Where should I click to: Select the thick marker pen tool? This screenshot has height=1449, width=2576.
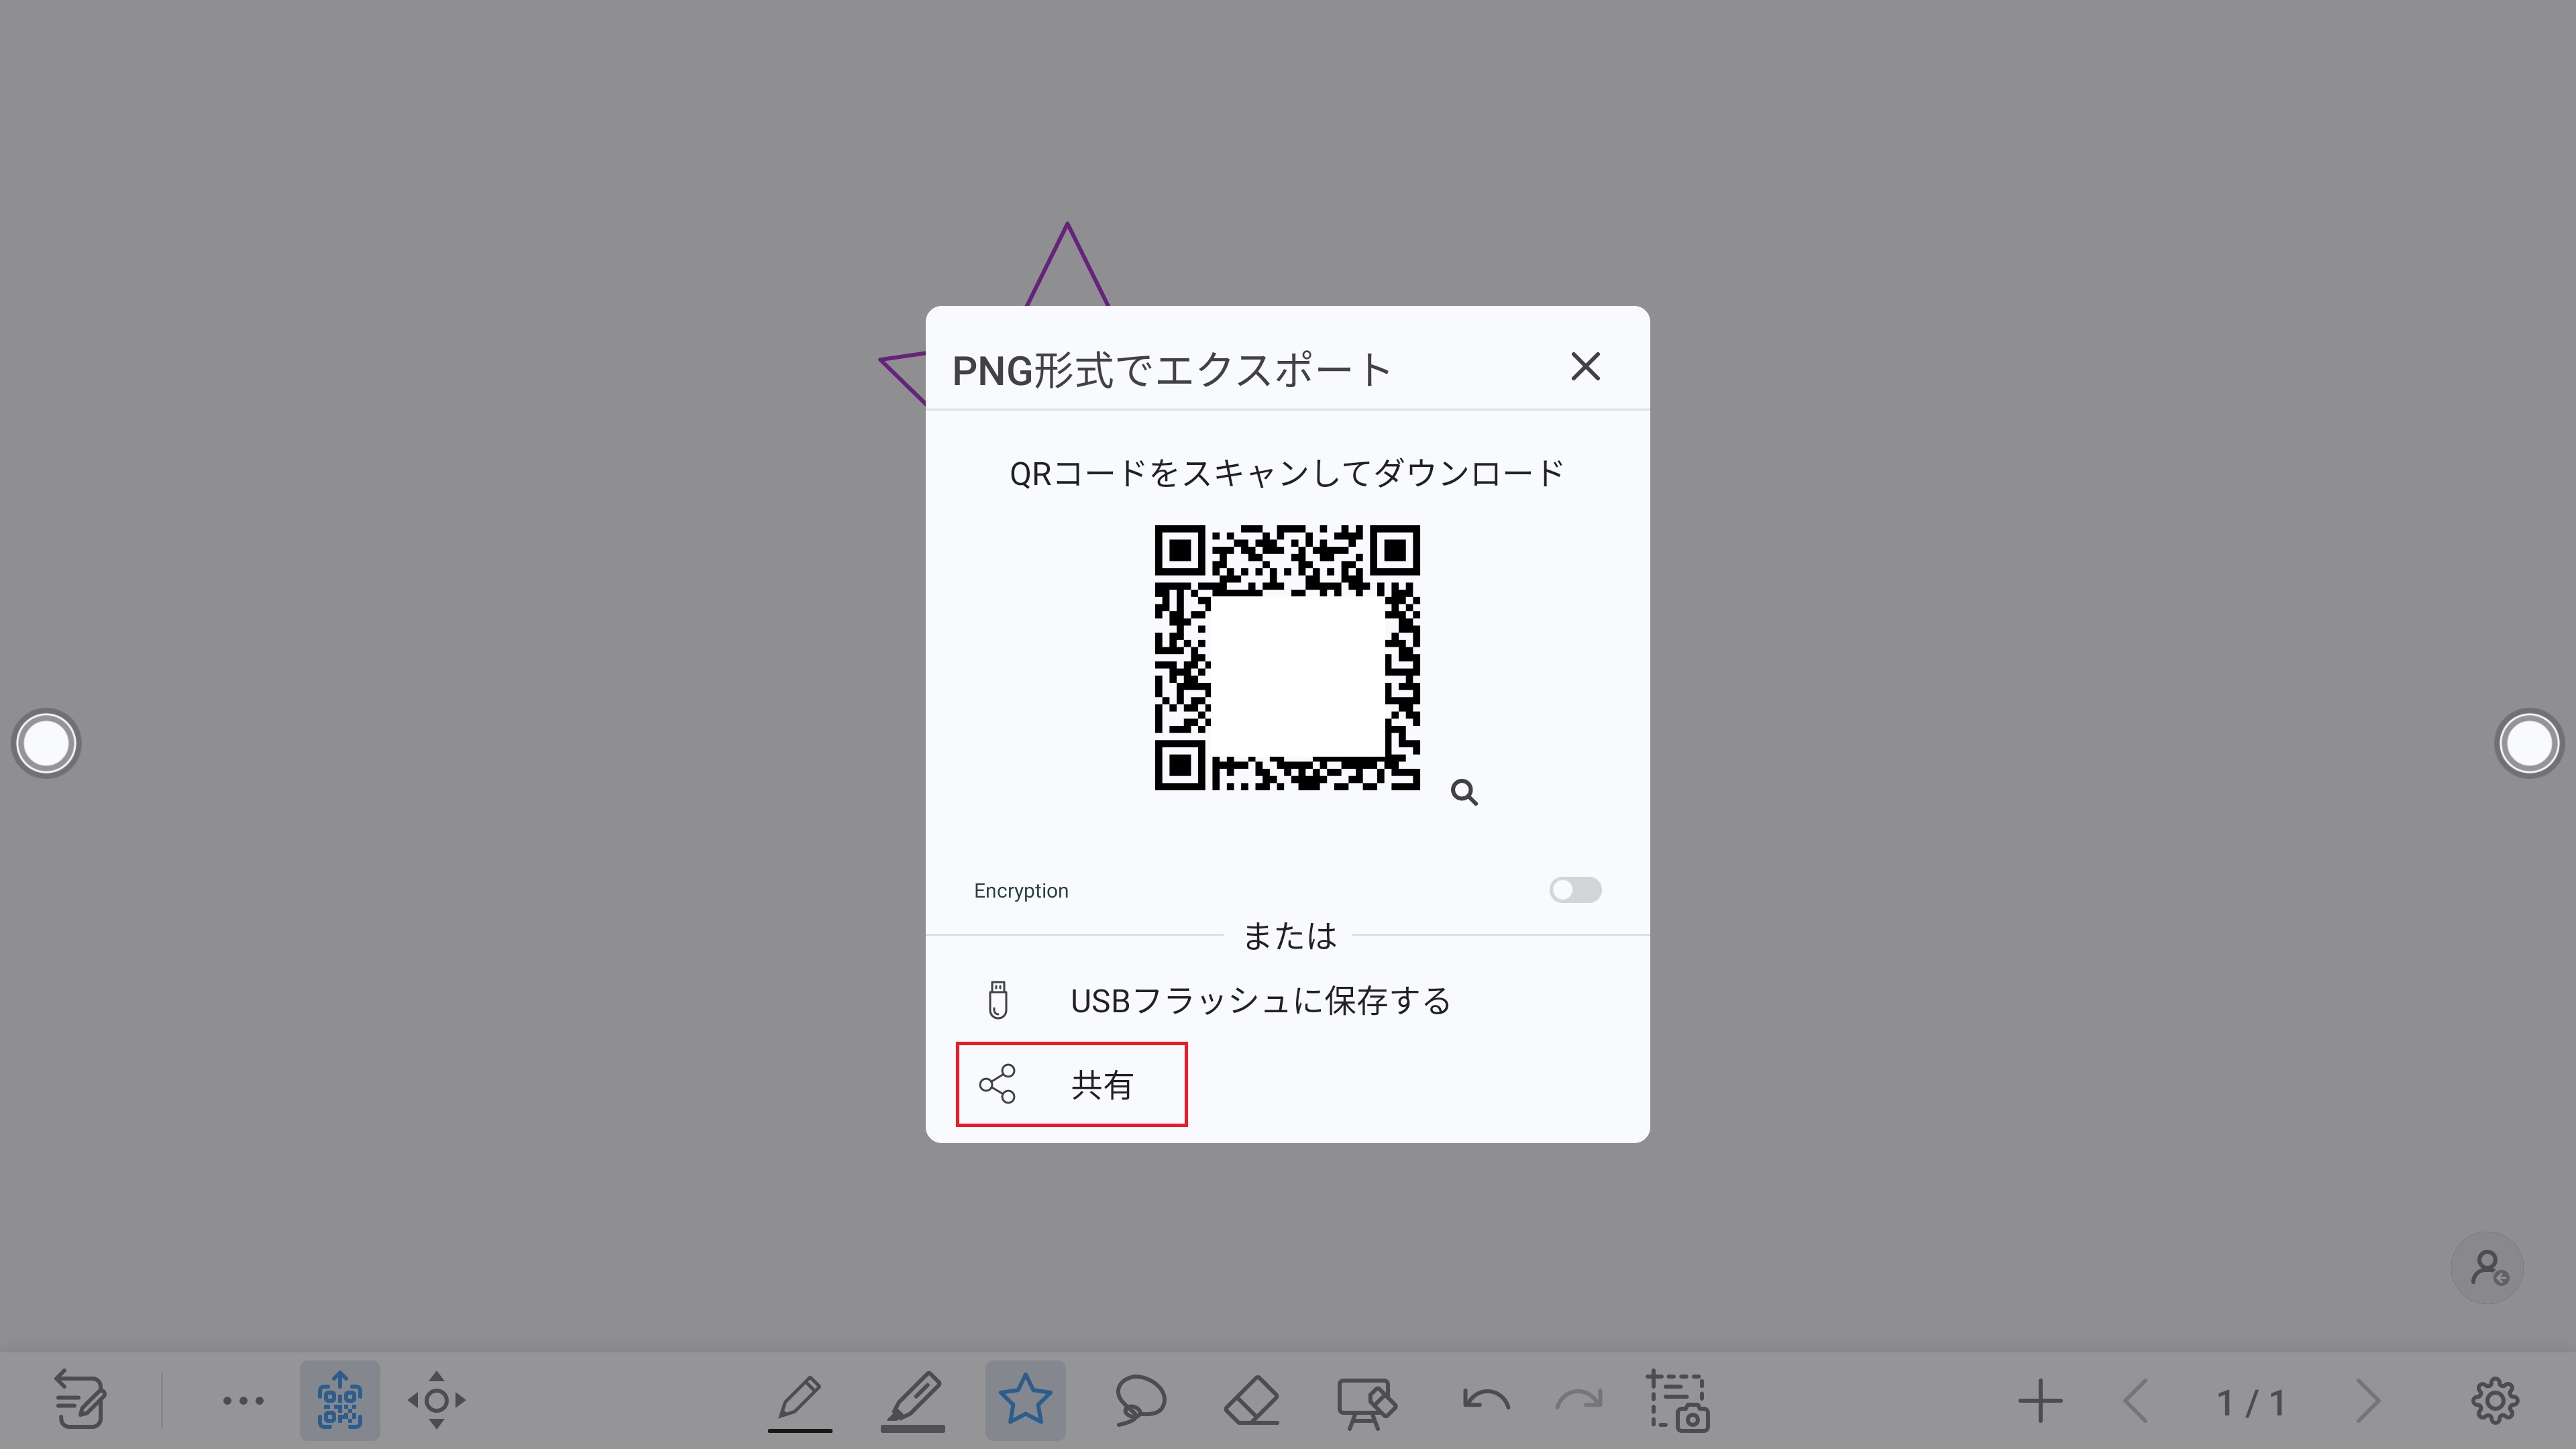coord(912,1401)
